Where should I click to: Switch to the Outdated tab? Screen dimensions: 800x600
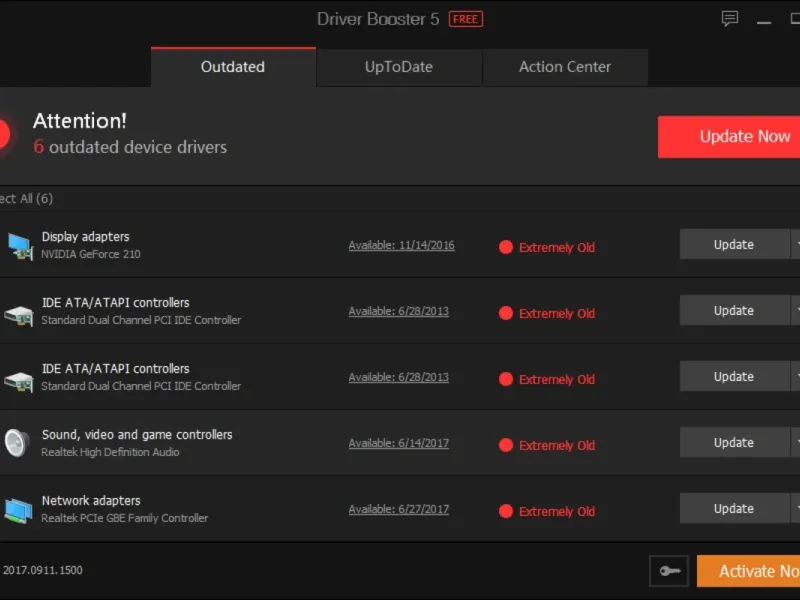click(233, 67)
